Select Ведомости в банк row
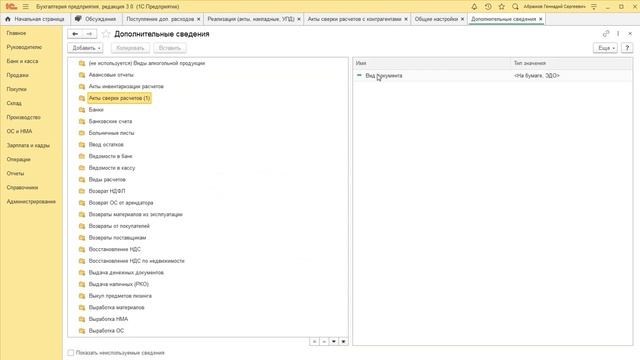 click(111, 156)
